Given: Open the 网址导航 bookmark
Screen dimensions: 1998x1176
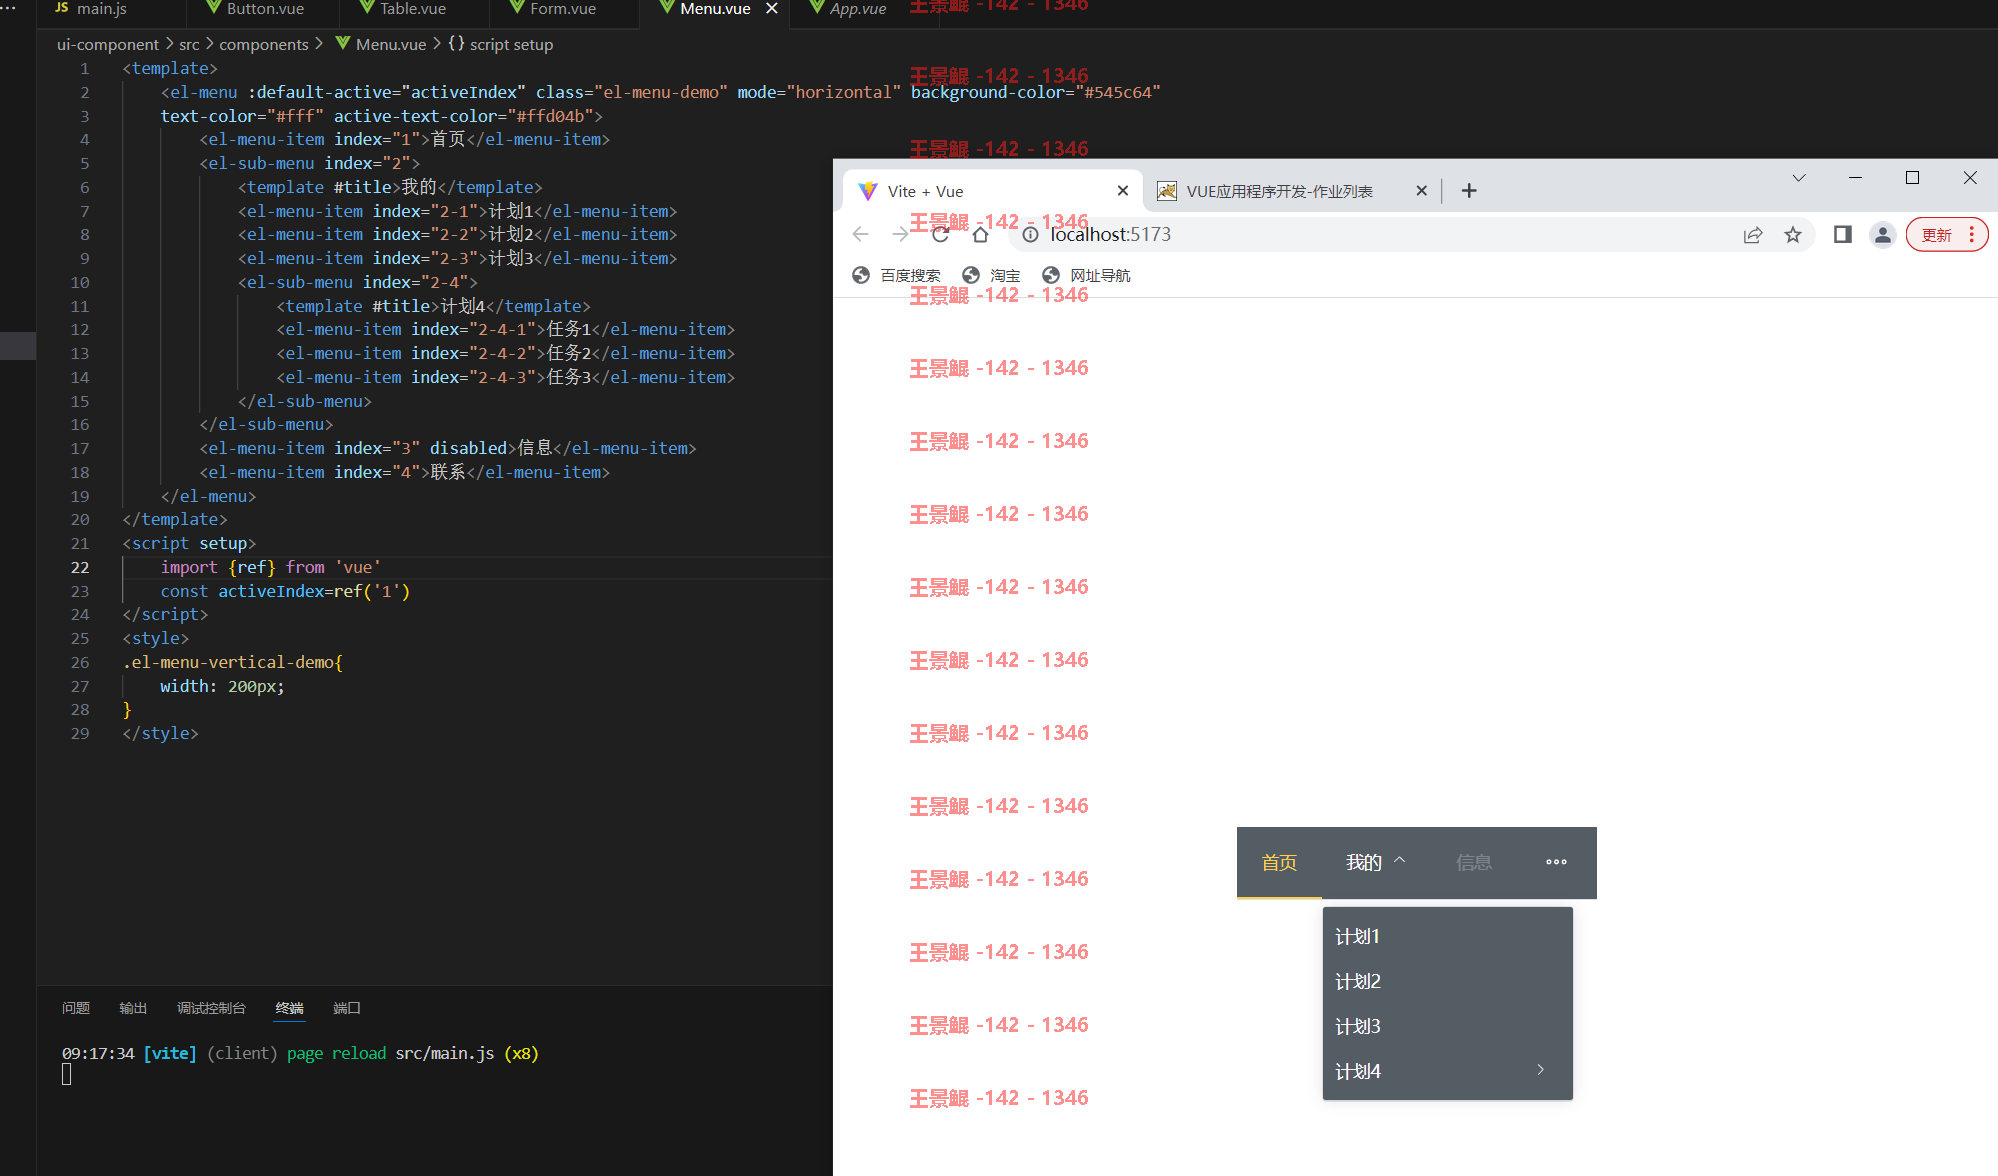Looking at the screenshot, I should [1086, 275].
